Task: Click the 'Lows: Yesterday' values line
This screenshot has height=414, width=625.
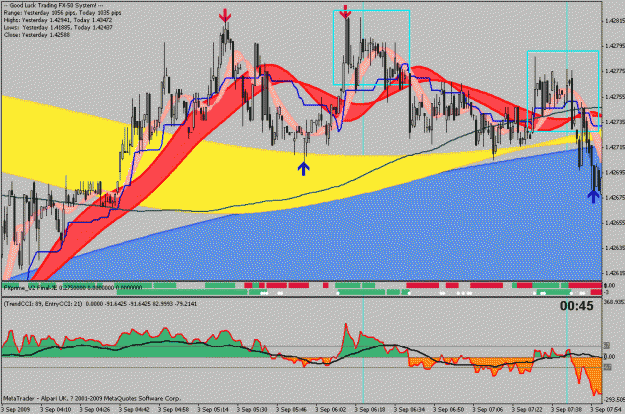Action: (x=58, y=27)
